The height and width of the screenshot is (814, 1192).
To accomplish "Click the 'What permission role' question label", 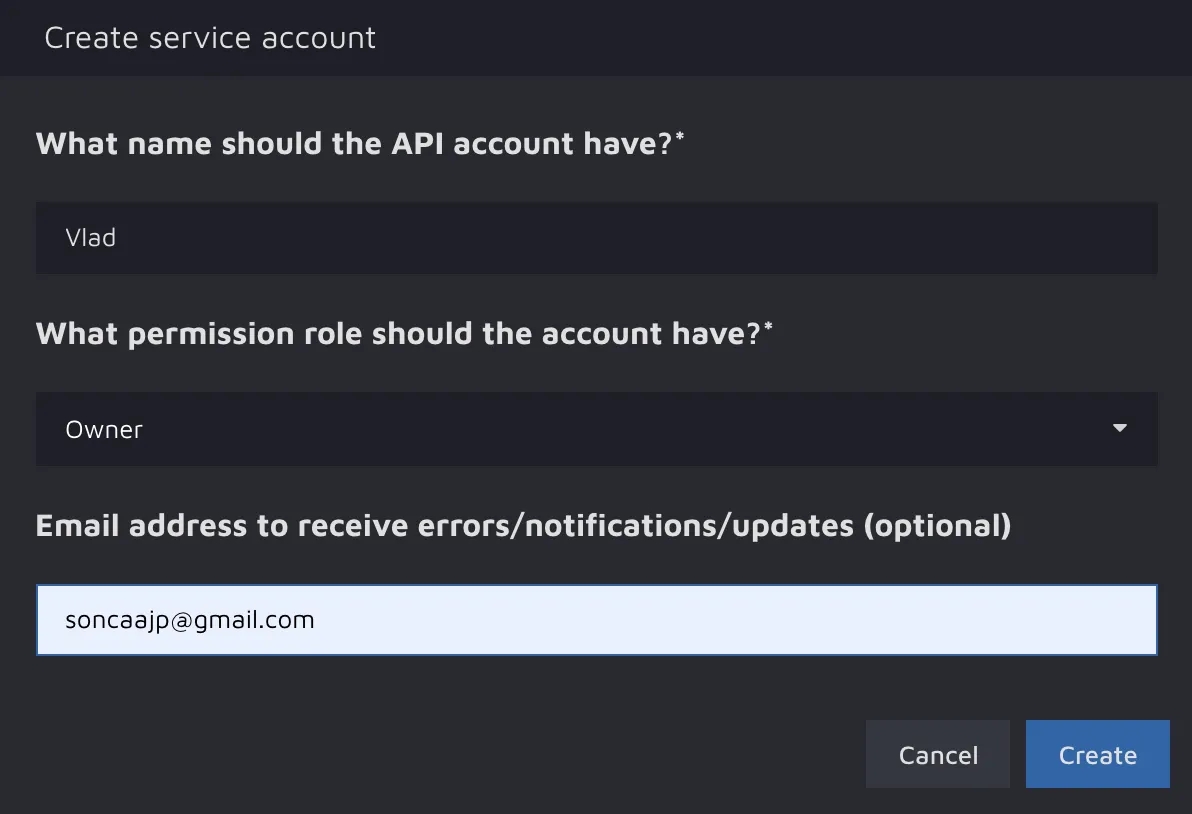I will [x=398, y=333].
